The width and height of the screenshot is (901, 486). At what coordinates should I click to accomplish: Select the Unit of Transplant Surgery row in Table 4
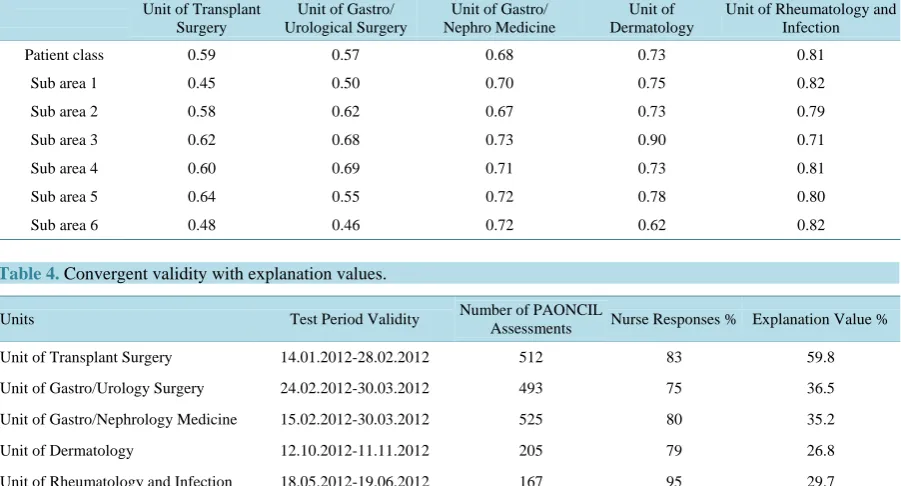click(450, 357)
